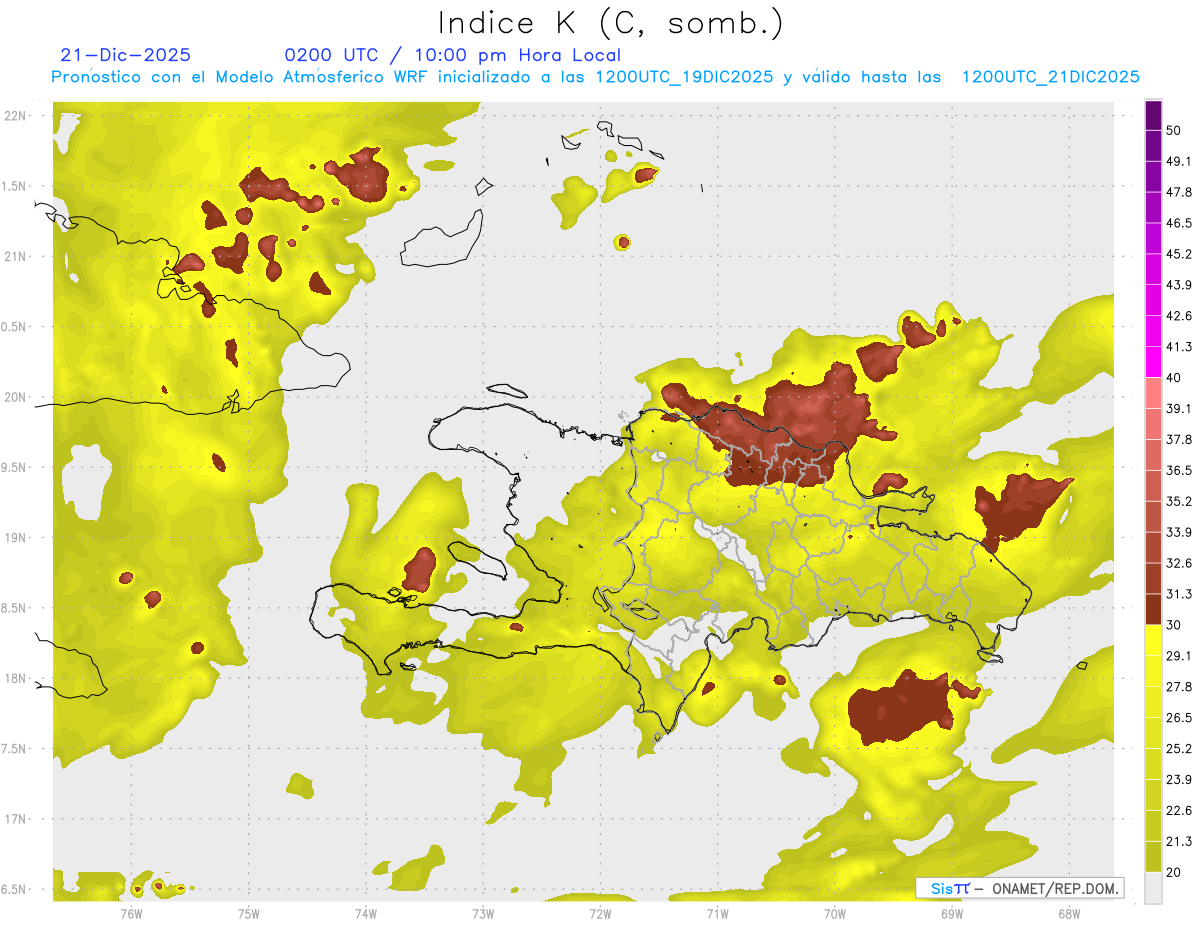Viewport: 1200px width, 927px height.
Task: Click the colorbar value '40'
Action: (x=1175, y=378)
